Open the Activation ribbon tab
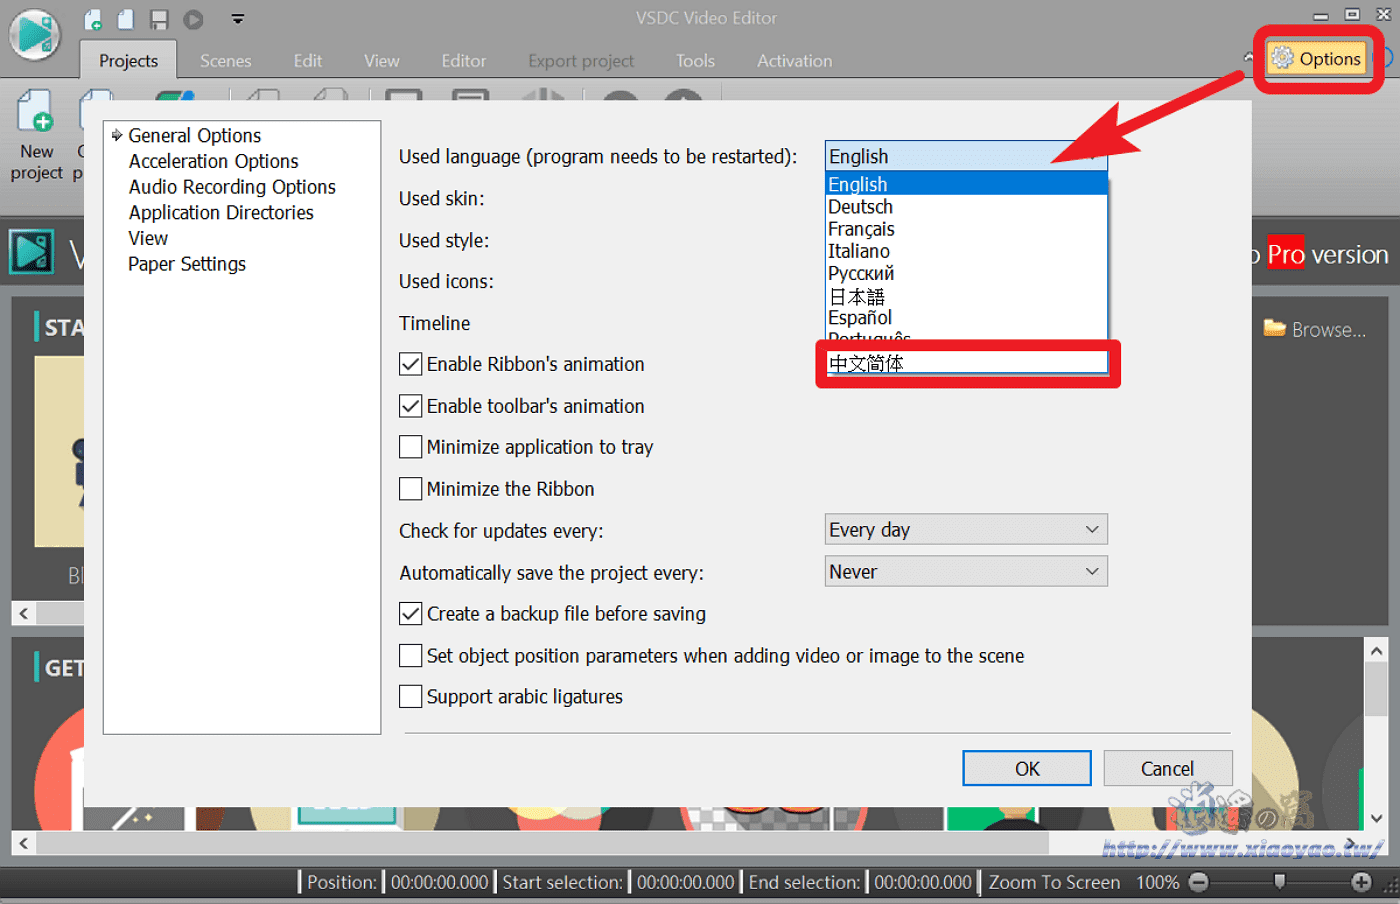The image size is (1400, 904). 794,61
